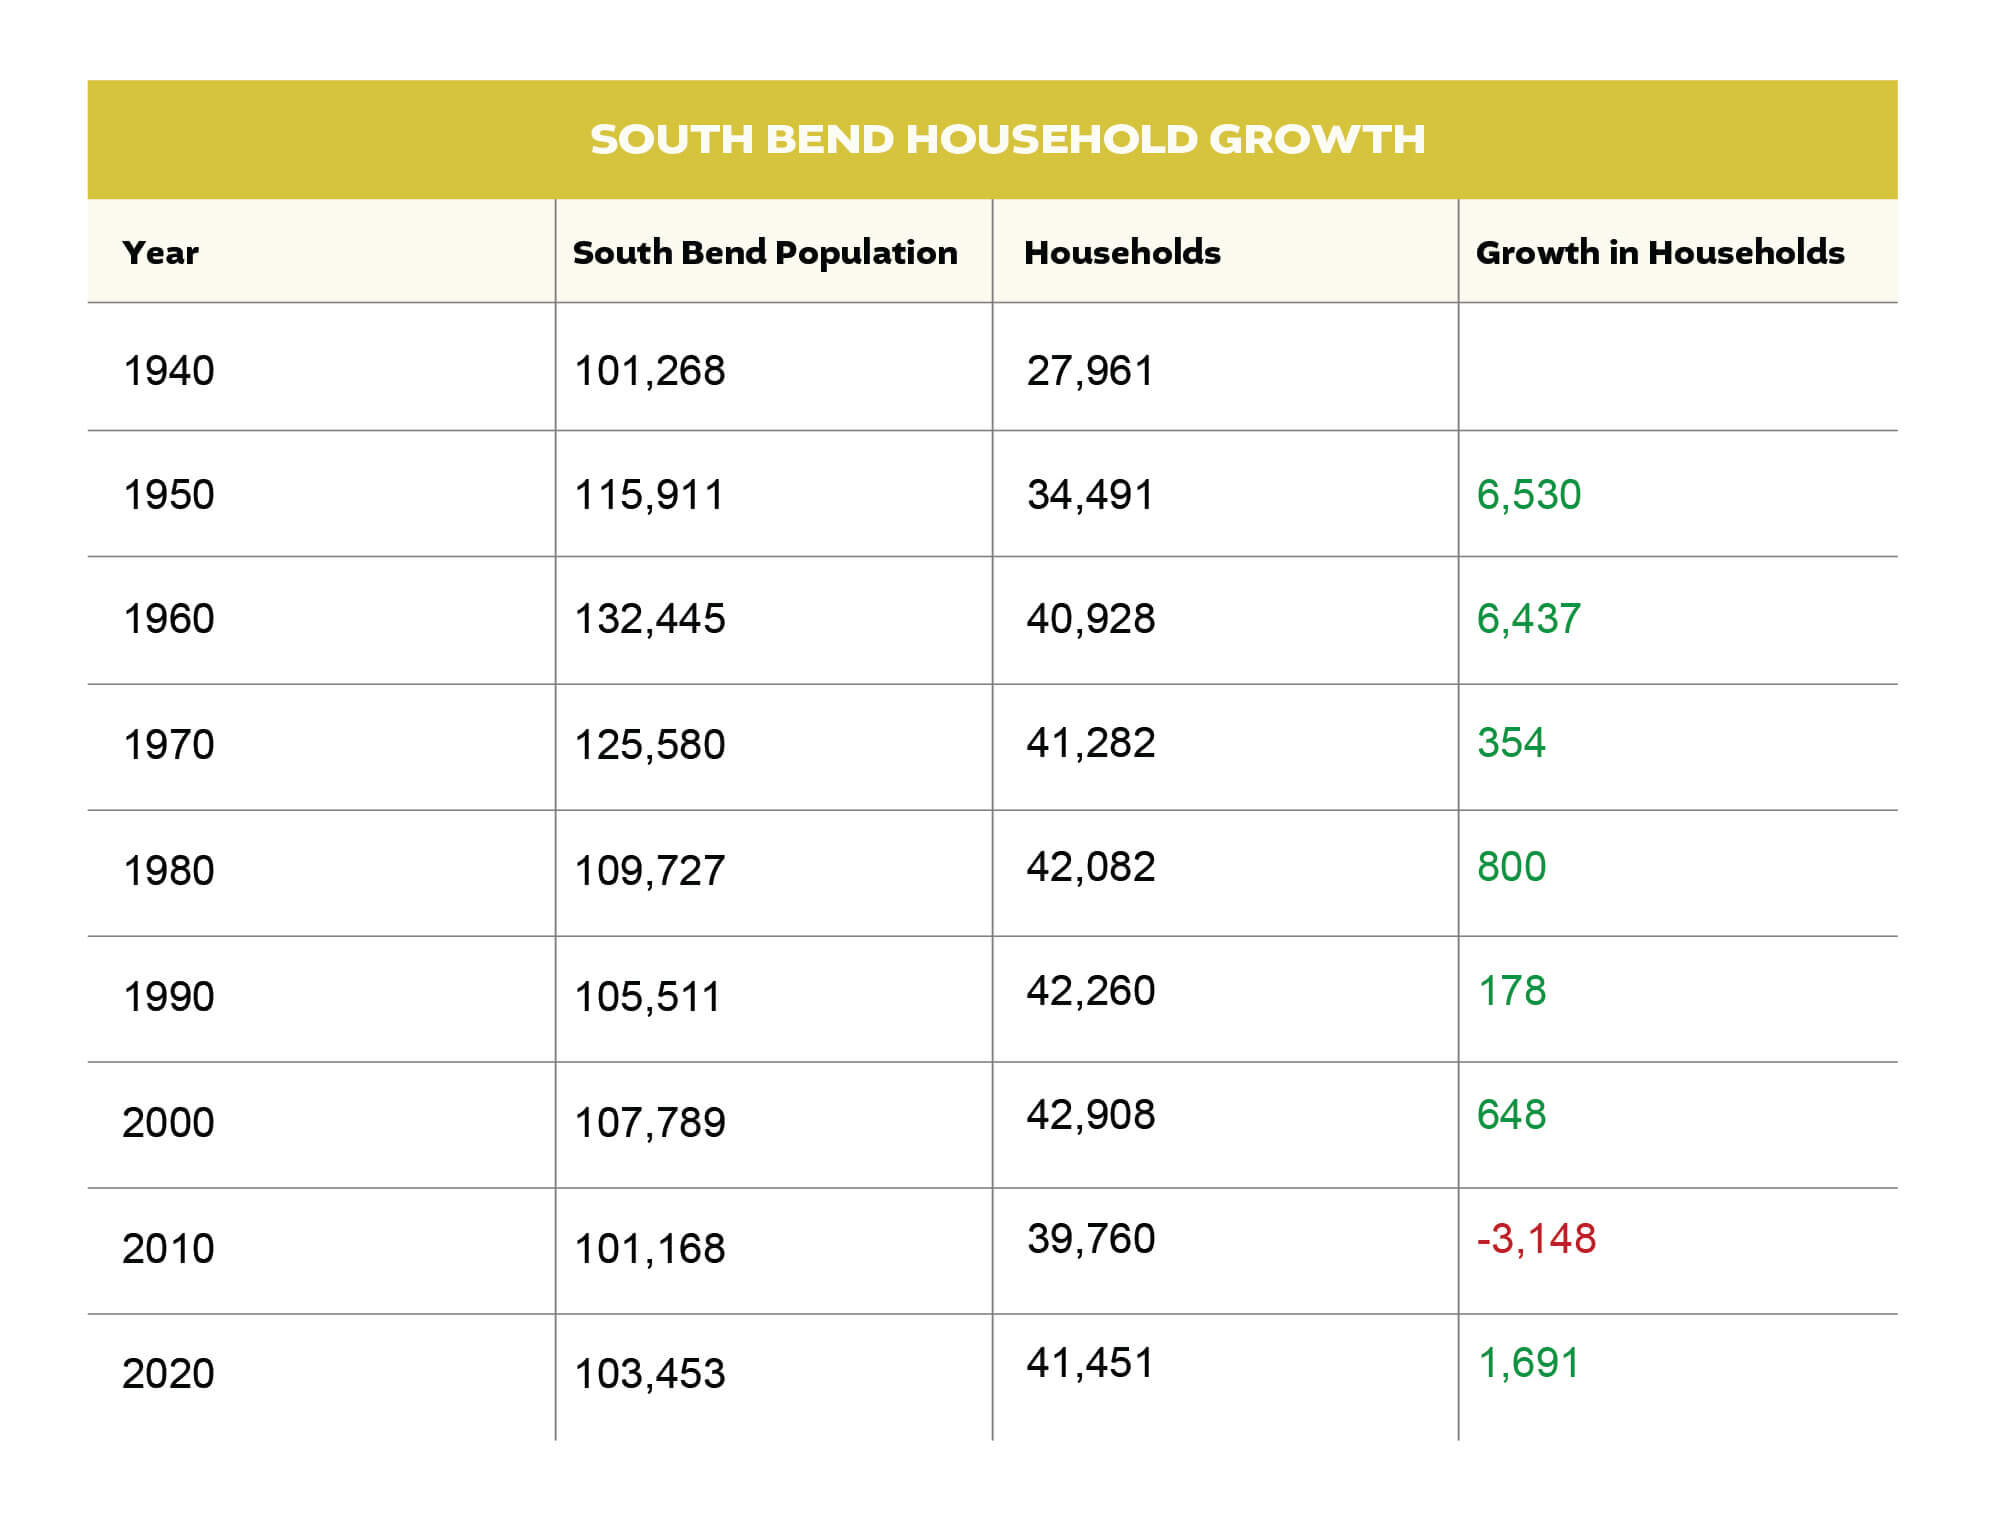Click the Growth in Households column header
2000x1519 pixels.
point(1660,253)
